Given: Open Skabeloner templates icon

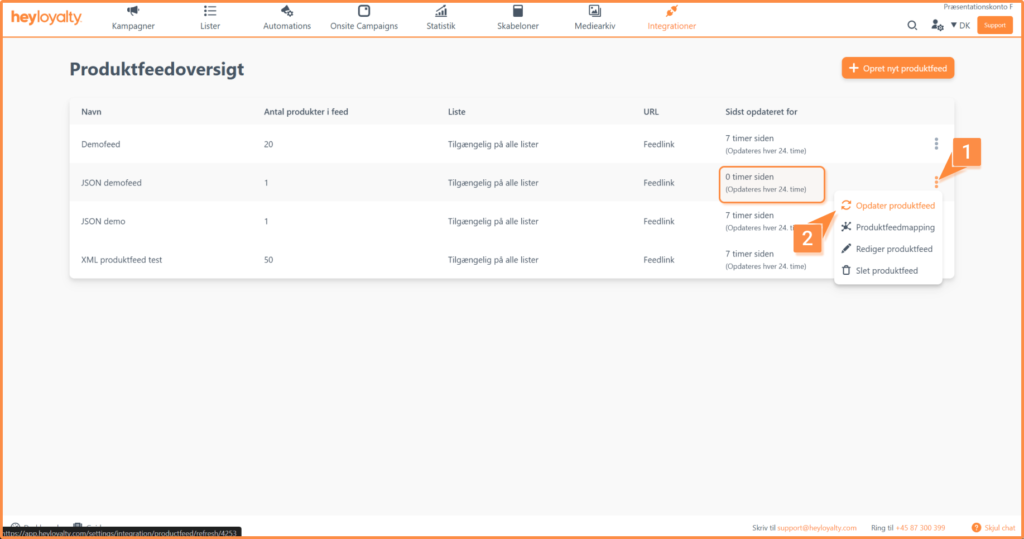Looking at the screenshot, I should pos(518,10).
